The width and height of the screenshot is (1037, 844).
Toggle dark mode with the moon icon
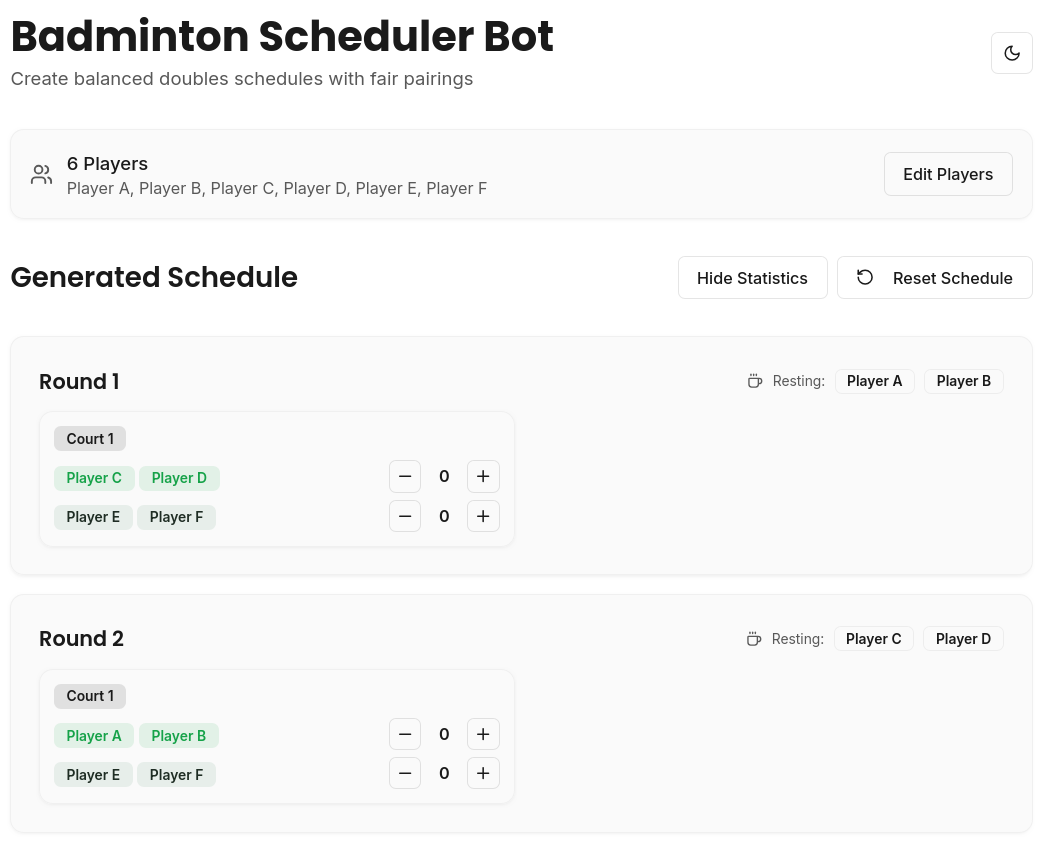click(x=1011, y=53)
